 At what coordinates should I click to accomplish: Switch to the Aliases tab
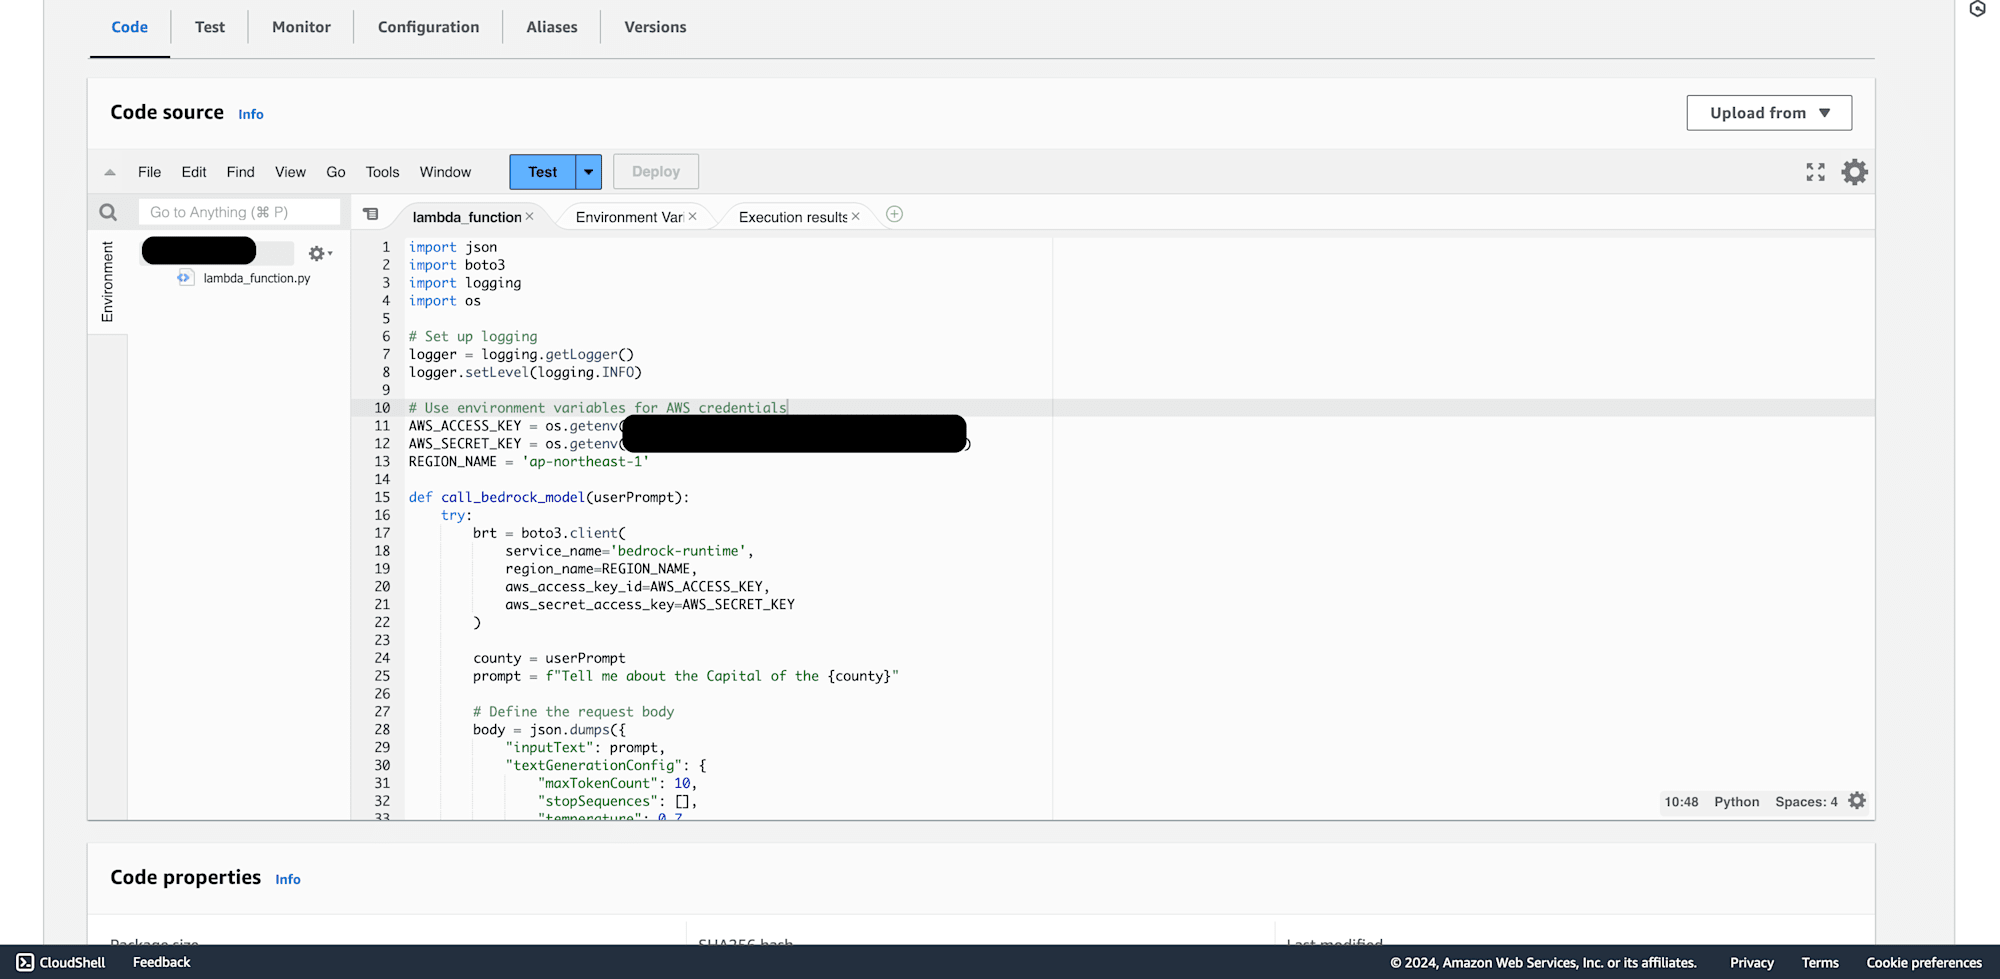point(552,27)
